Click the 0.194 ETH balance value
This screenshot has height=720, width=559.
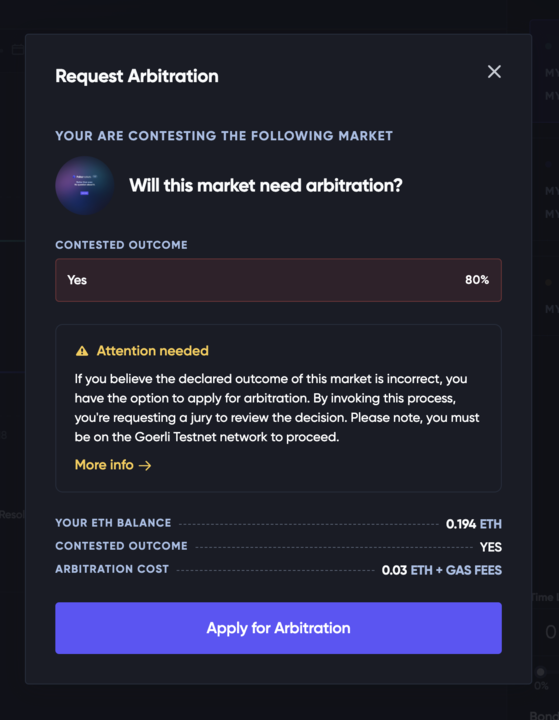(x=474, y=524)
